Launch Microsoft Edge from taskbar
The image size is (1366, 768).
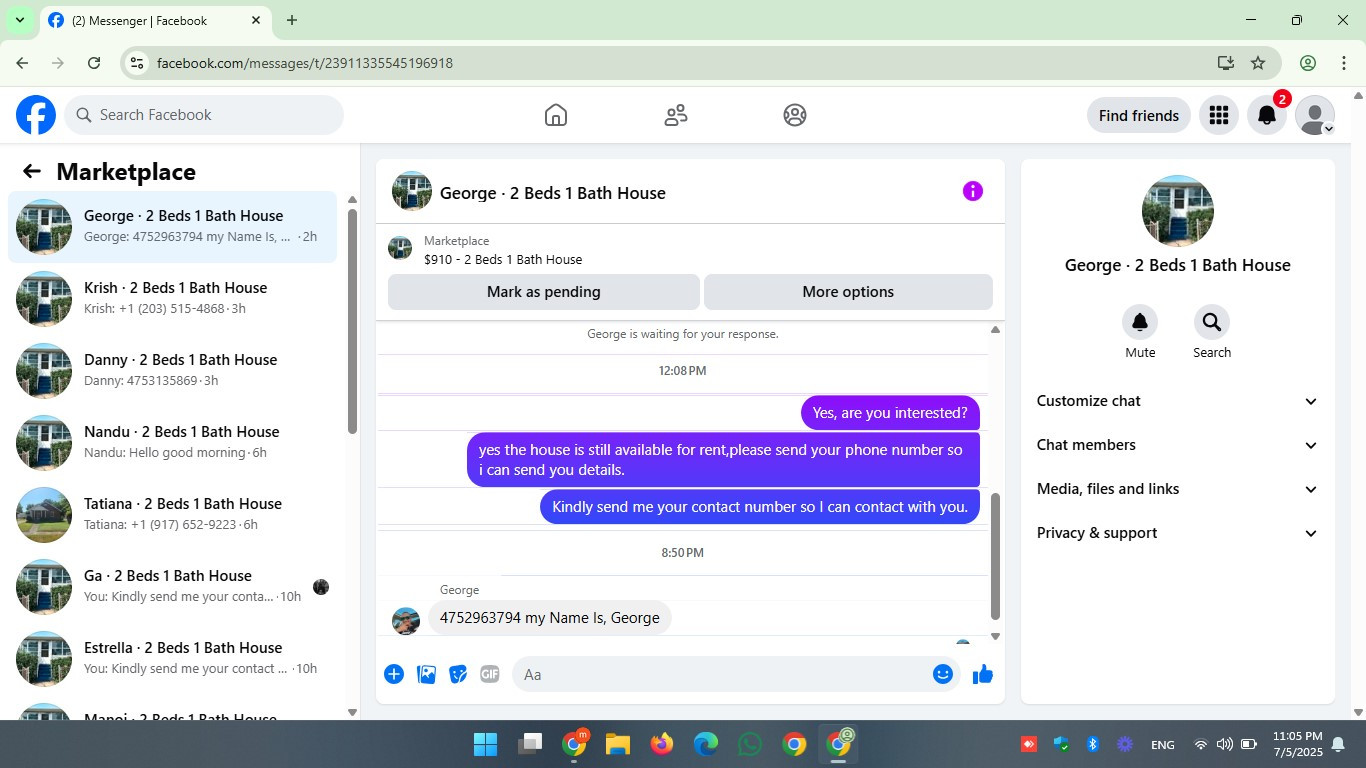(x=706, y=744)
